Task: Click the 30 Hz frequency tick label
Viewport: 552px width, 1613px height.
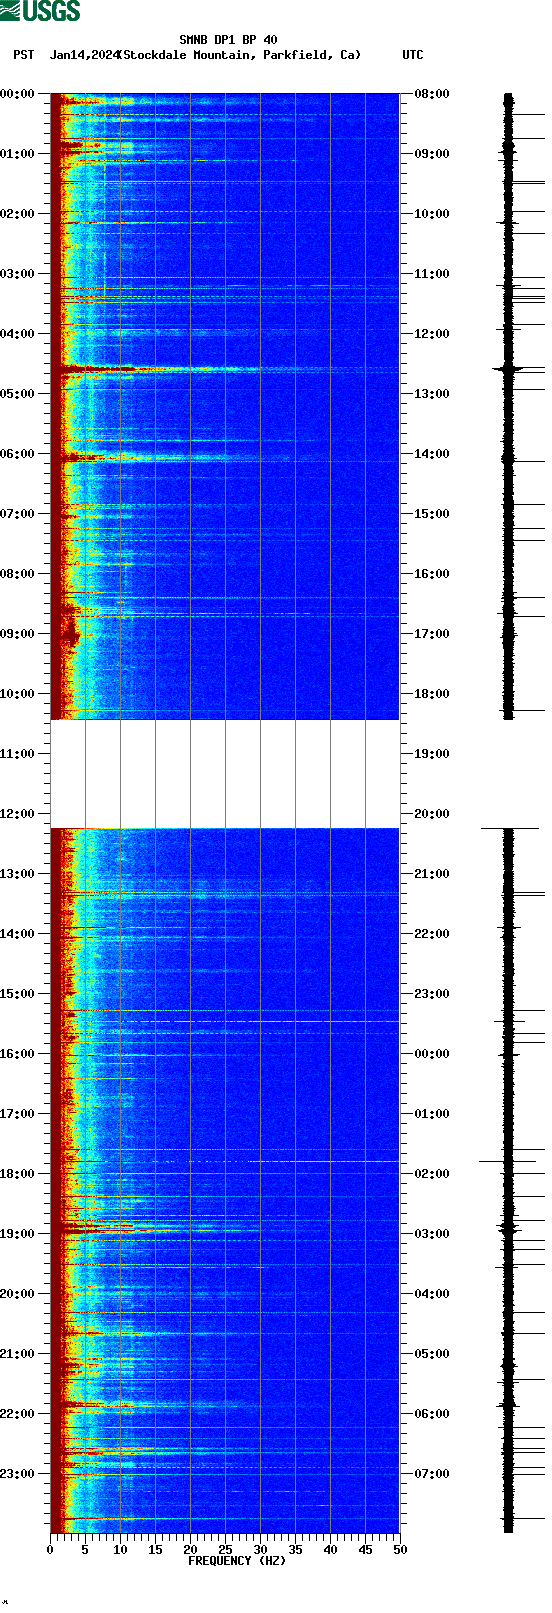Action: 260,1550
